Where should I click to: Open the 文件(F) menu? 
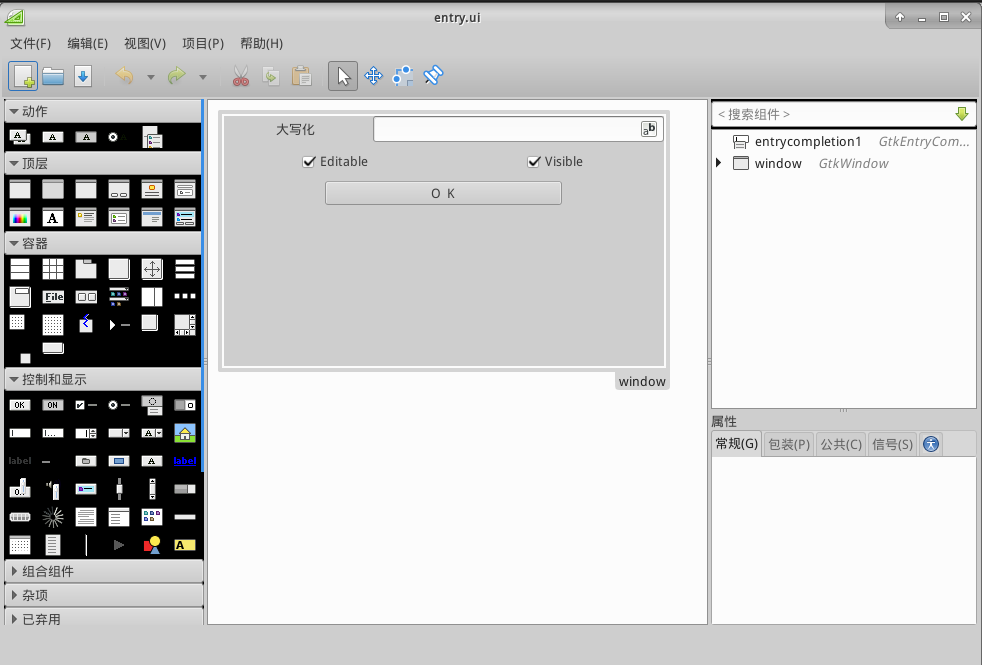[x=31, y=43]
